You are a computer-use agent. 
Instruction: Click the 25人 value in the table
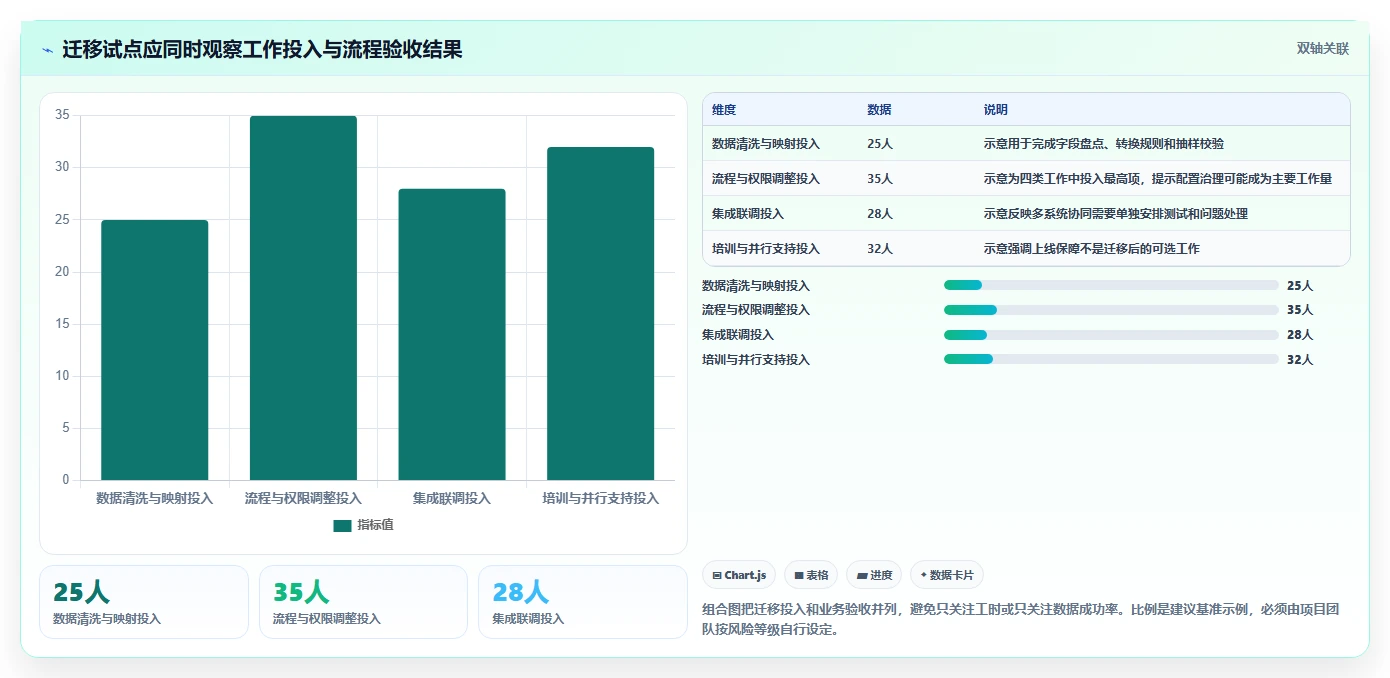(880, 144)
